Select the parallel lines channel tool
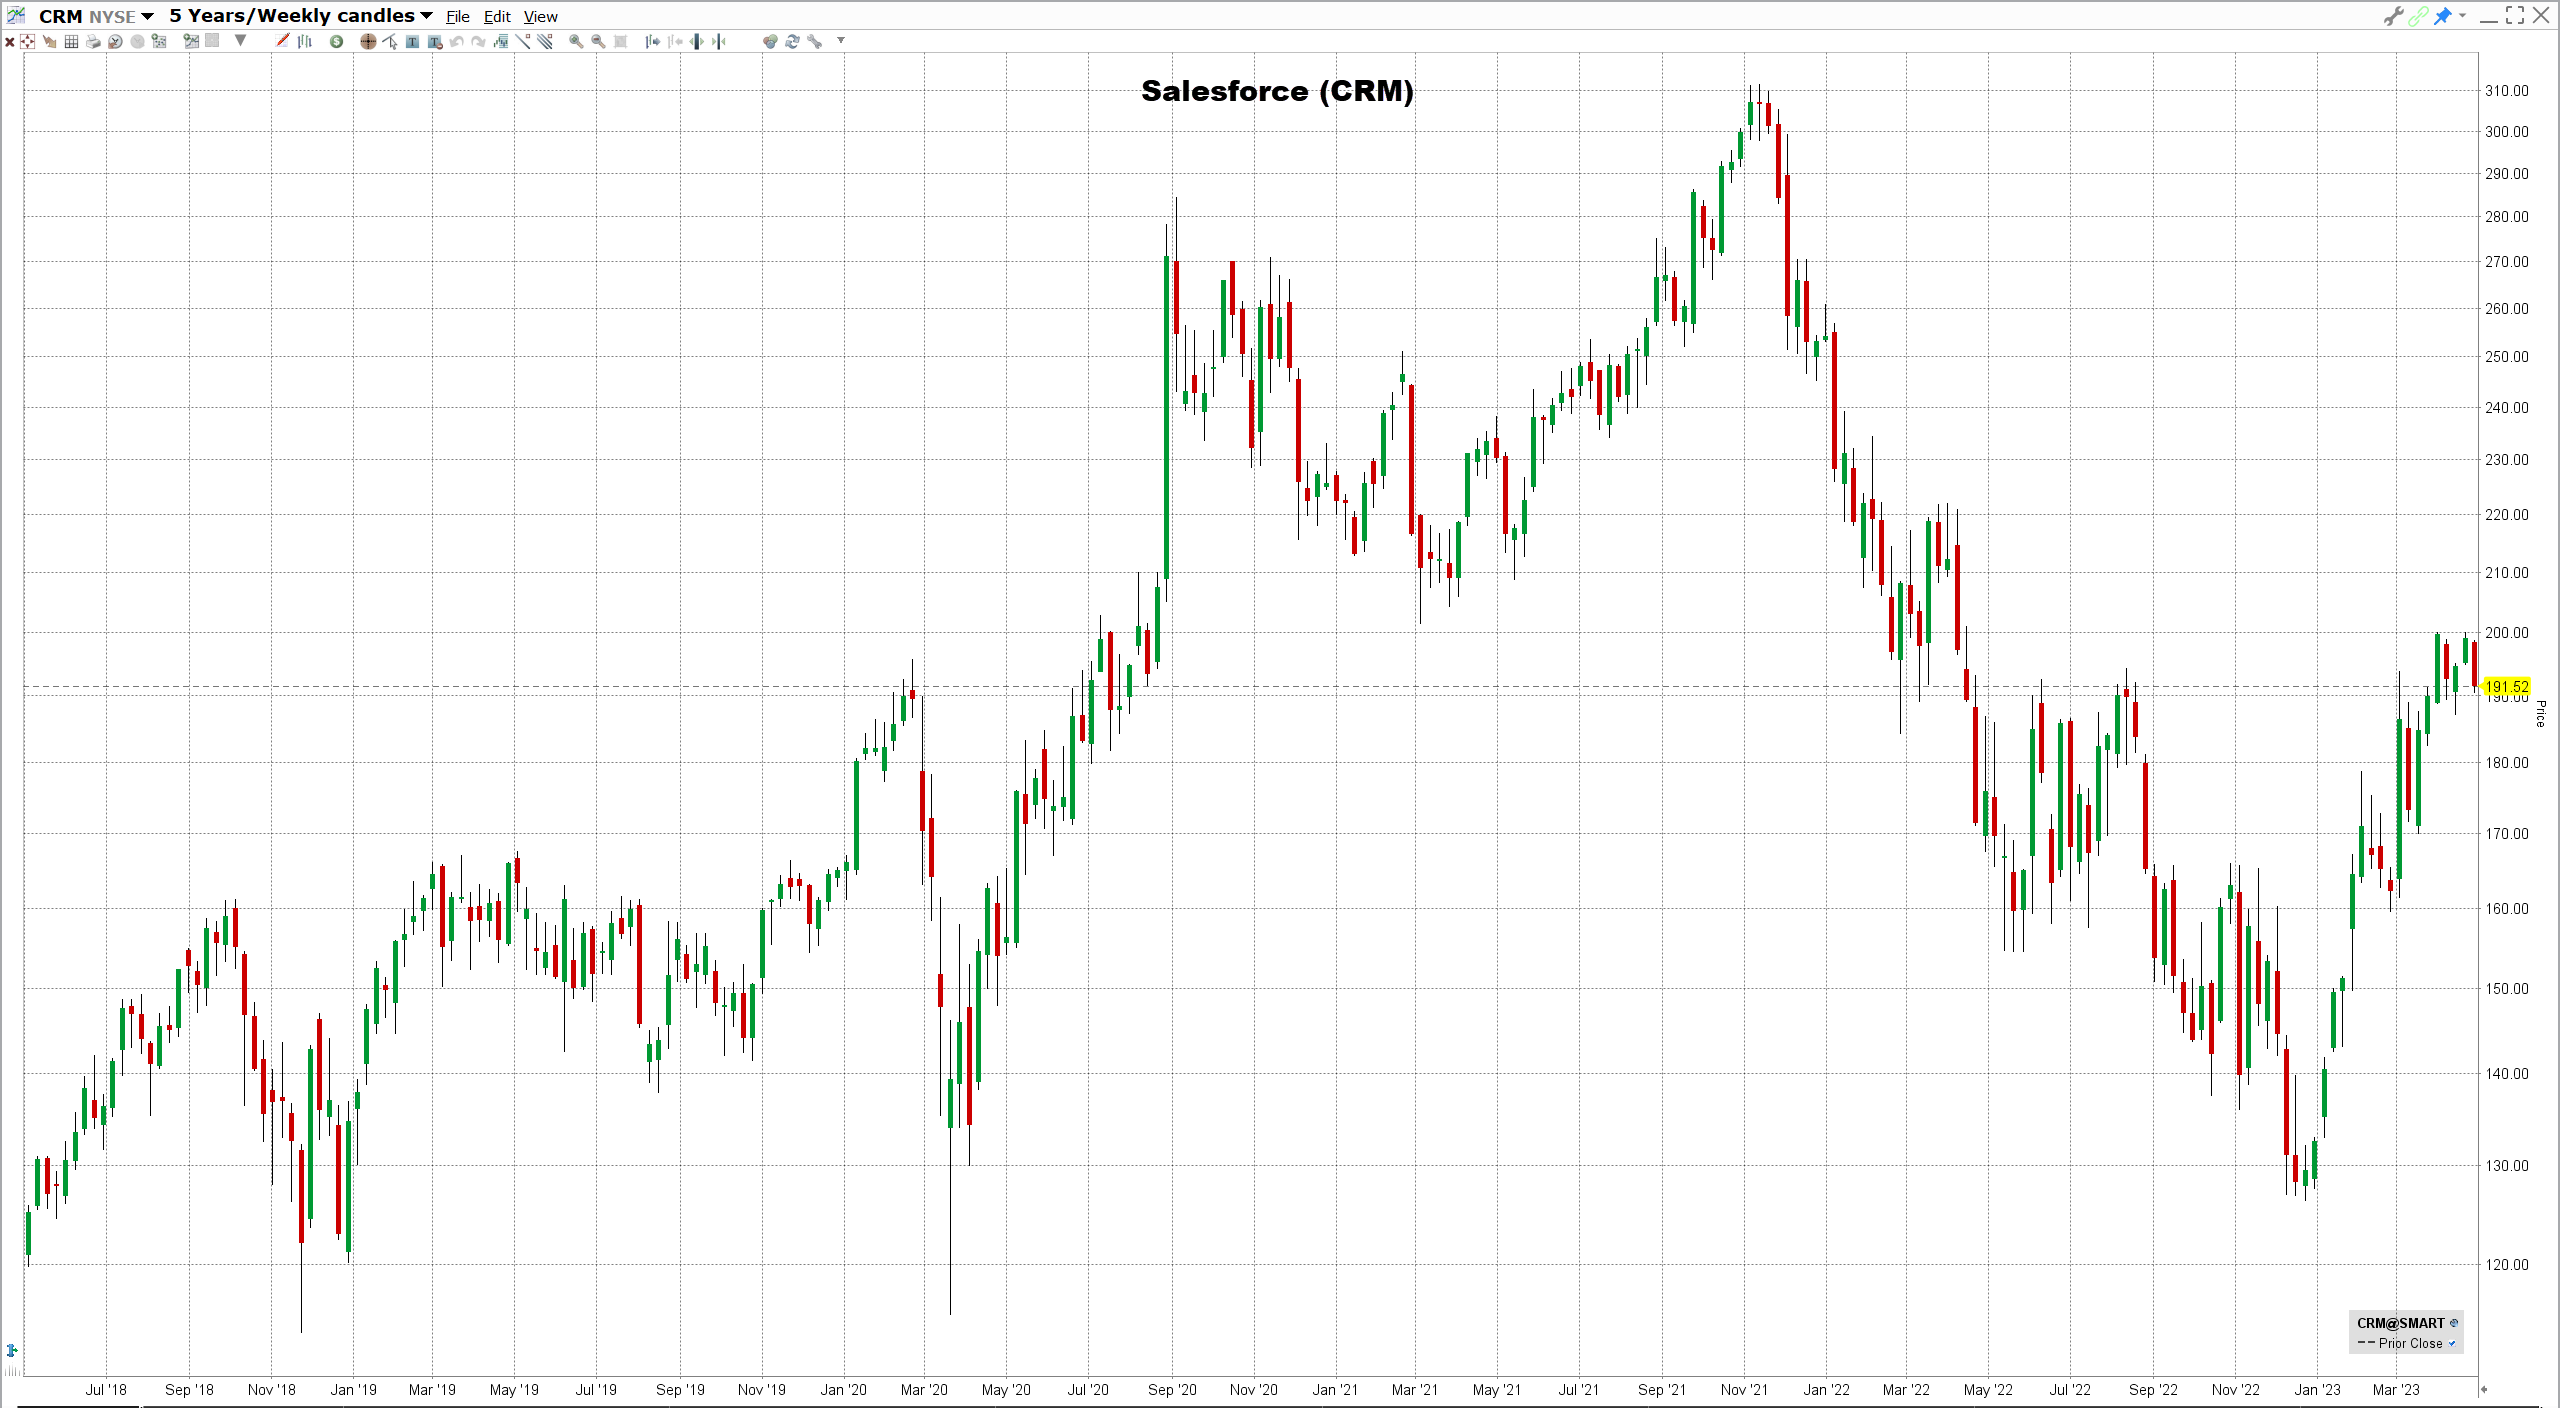Image resolution: width=2560 pixels, height=1408 pixels. pyautogui.click(x=545, y=42)
